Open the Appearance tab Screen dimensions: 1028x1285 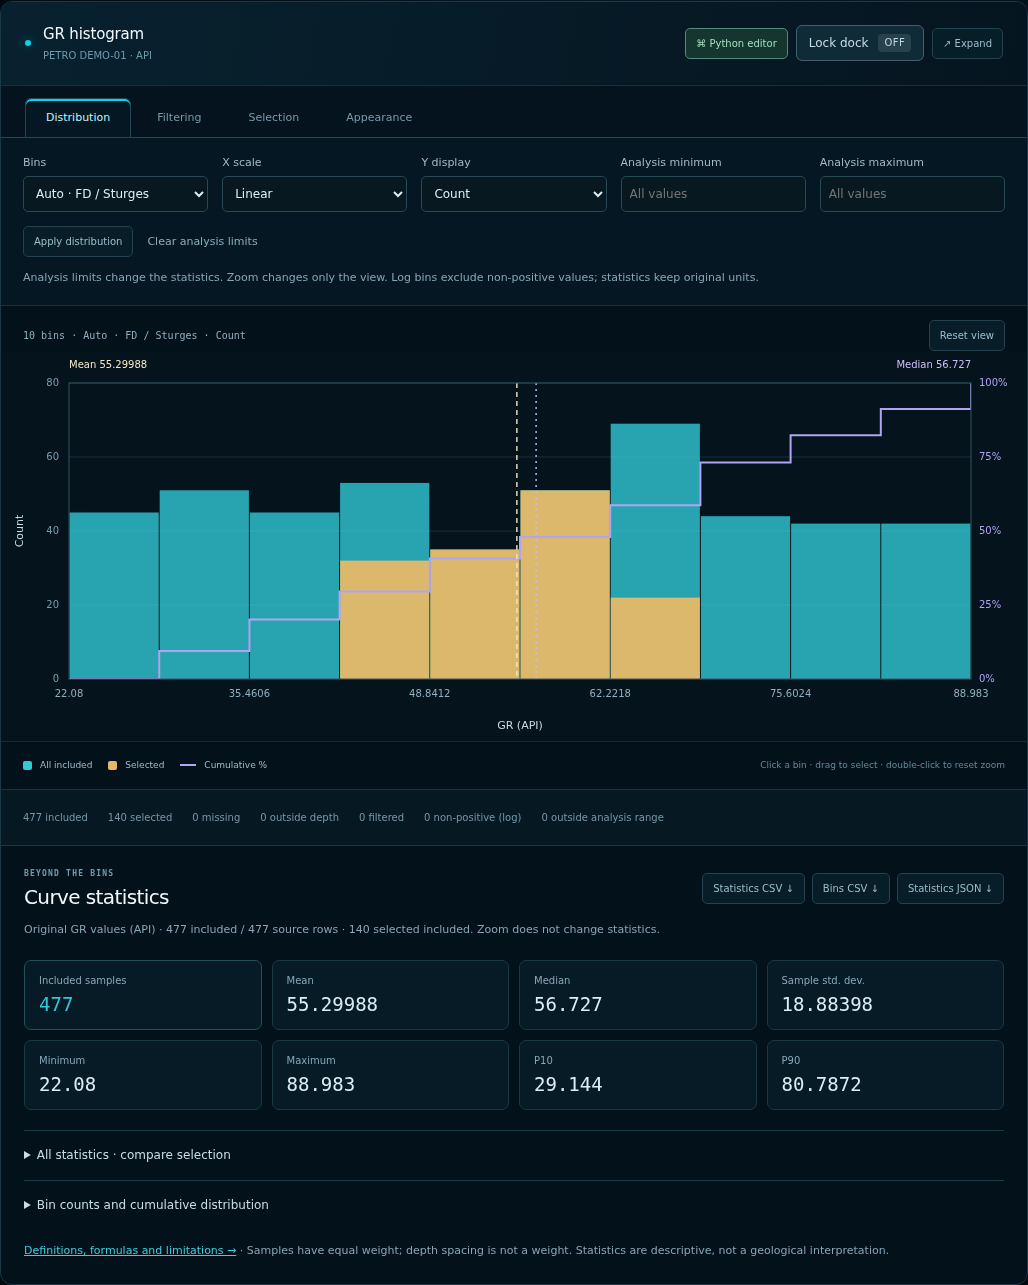[x=379, y=117]
